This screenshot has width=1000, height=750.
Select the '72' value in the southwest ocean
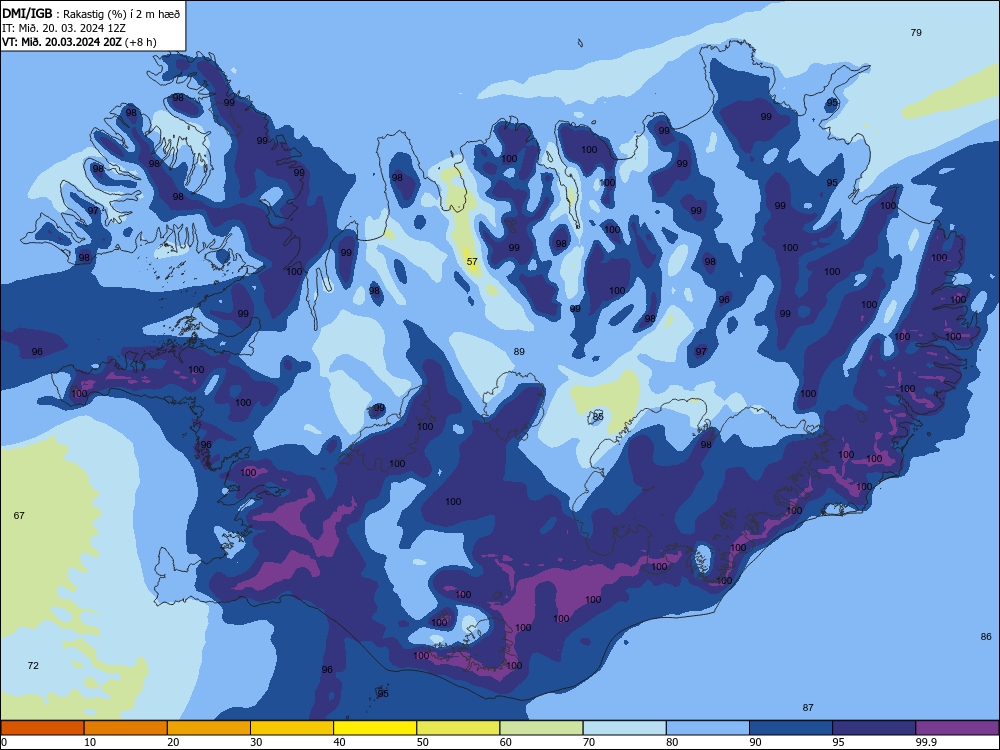click(33, 665)
